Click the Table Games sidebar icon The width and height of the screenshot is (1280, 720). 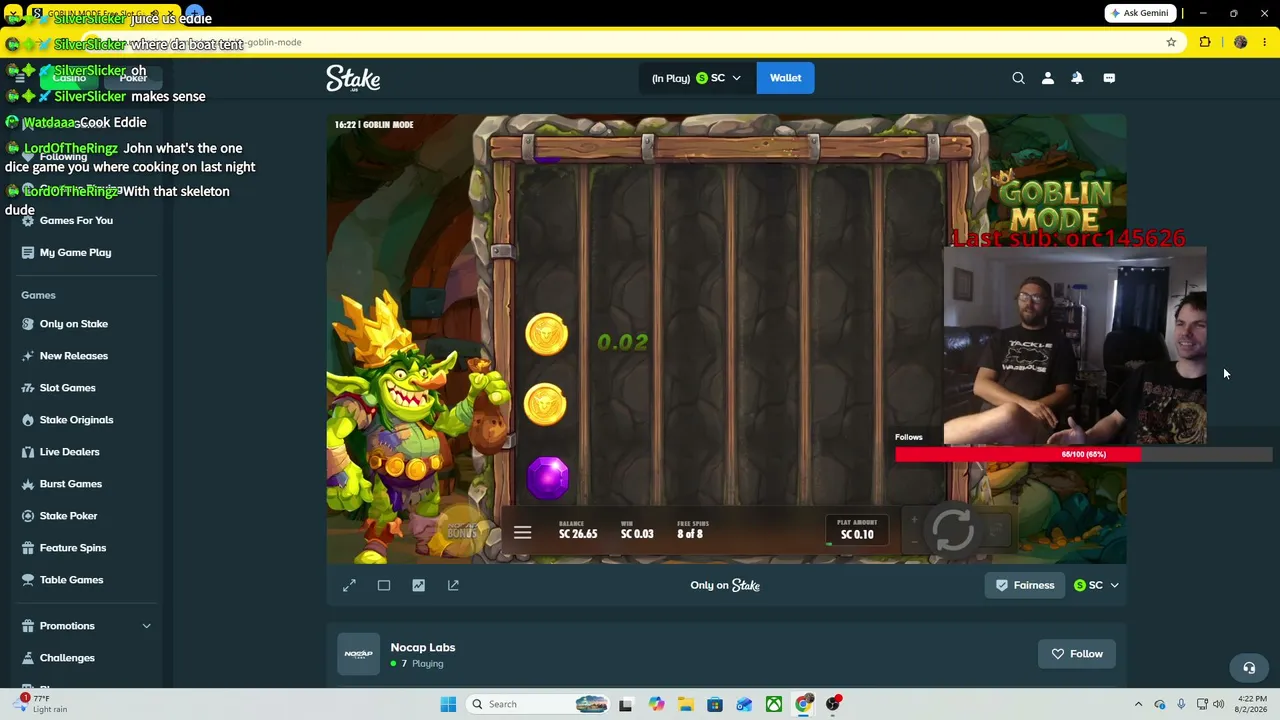(28, 580)
